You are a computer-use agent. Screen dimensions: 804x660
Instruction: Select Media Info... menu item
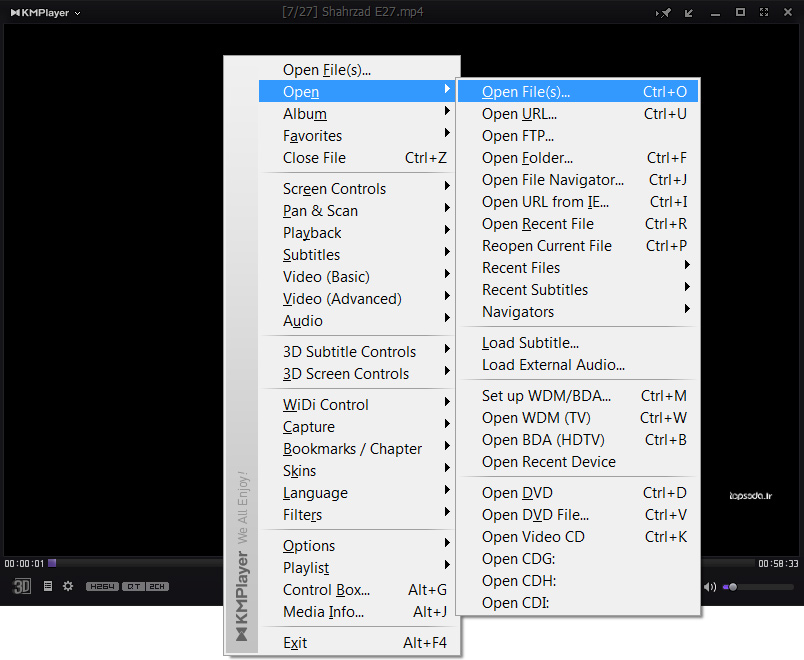coord(358,612)
